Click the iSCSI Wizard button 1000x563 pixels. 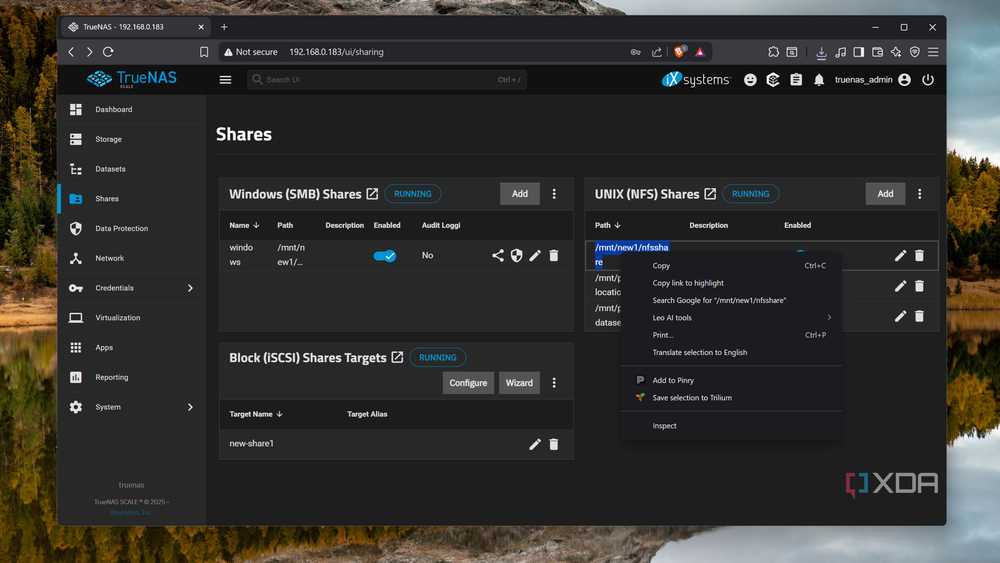(519, 383)
